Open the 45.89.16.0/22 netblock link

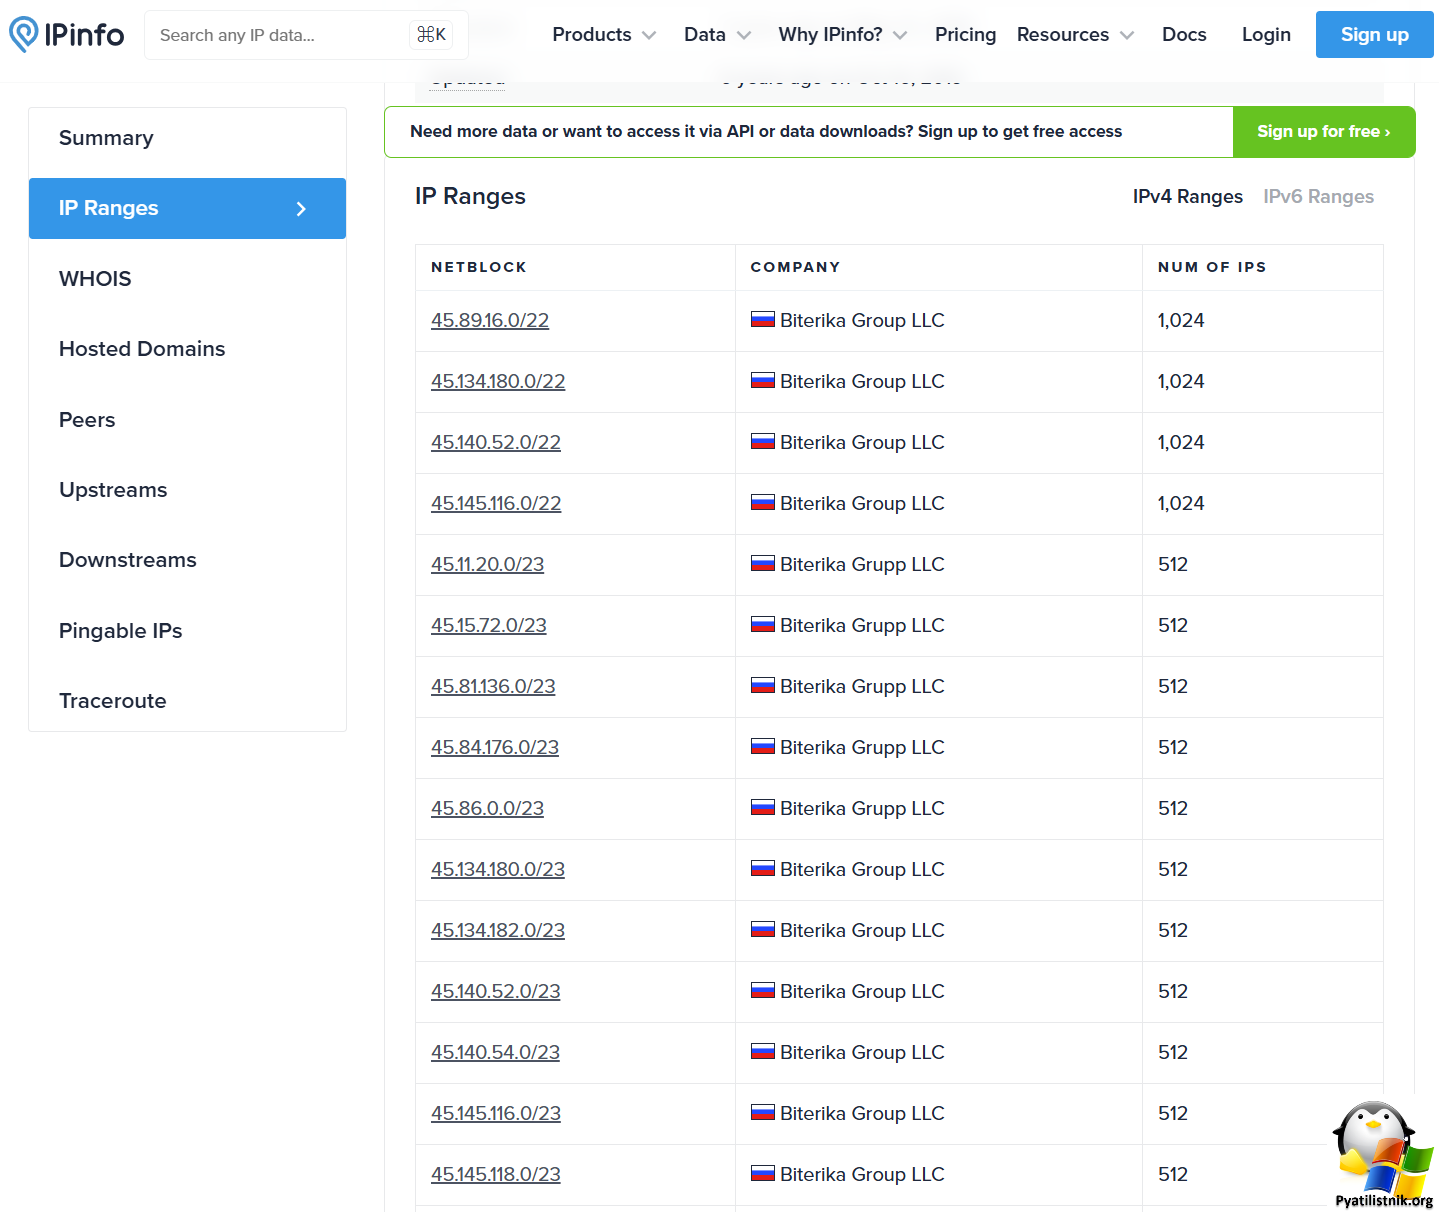[x=489, y=320]
